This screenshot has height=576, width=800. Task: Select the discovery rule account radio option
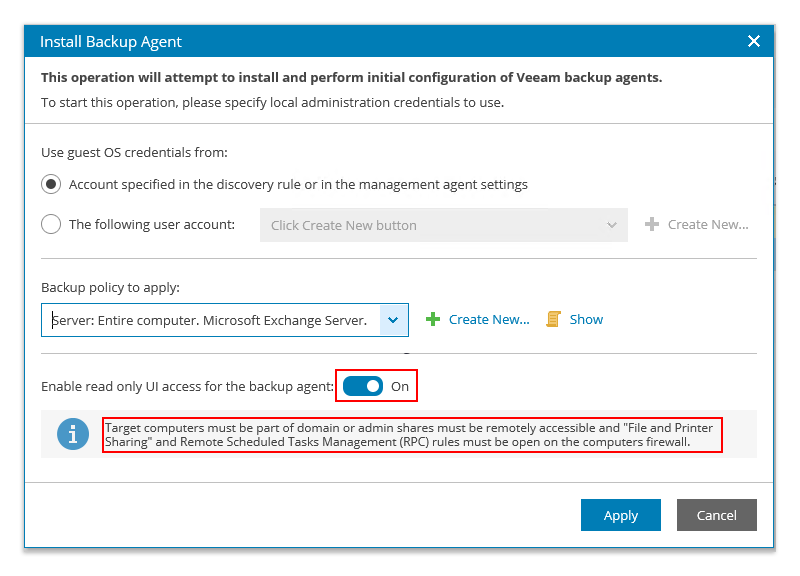coord(51,185)
